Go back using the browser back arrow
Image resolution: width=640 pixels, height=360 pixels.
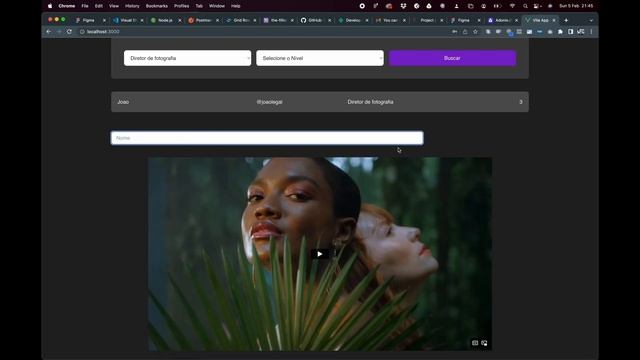tap(49, 31)
